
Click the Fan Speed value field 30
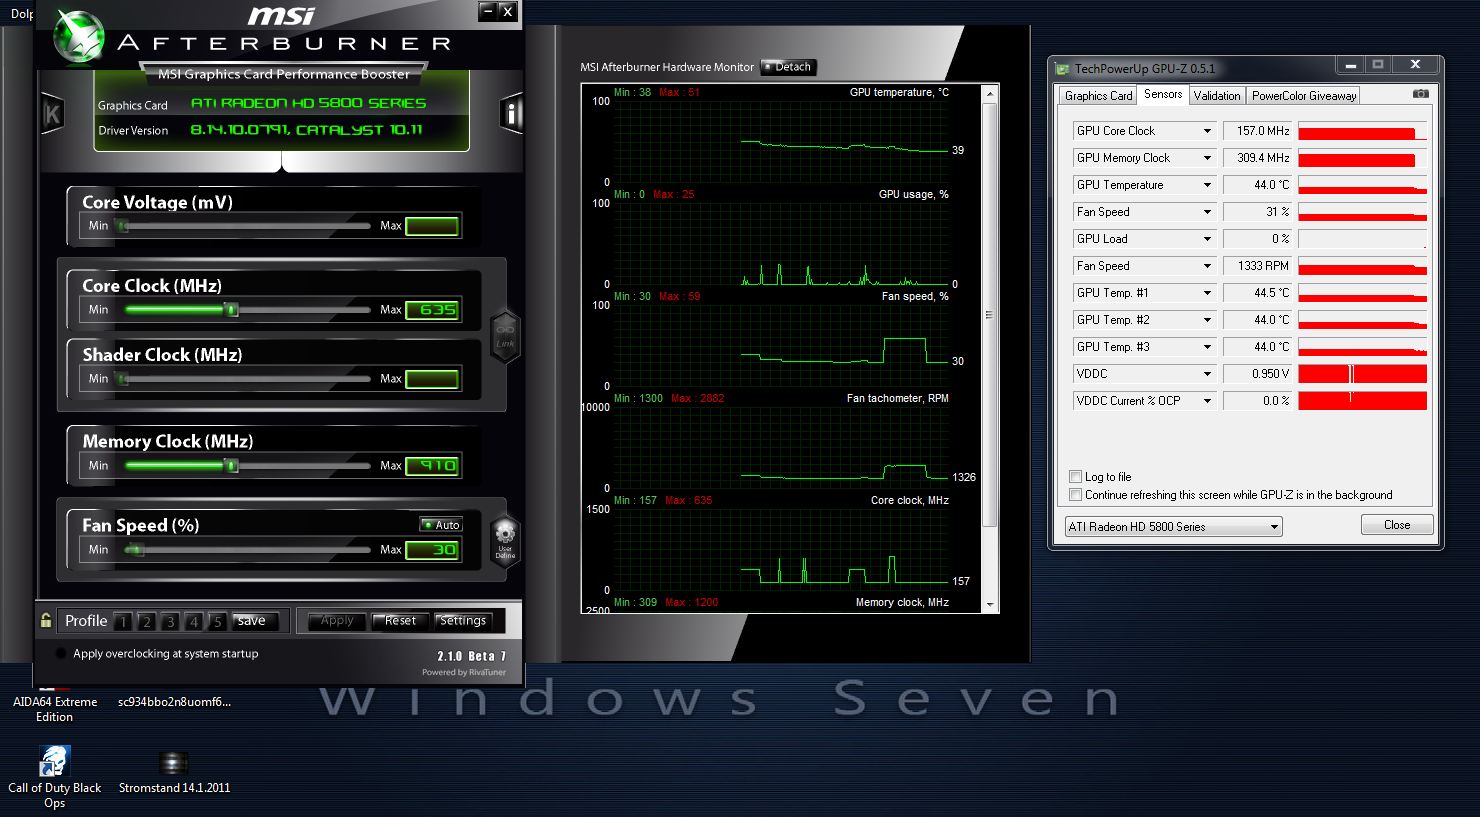(432, 550)
